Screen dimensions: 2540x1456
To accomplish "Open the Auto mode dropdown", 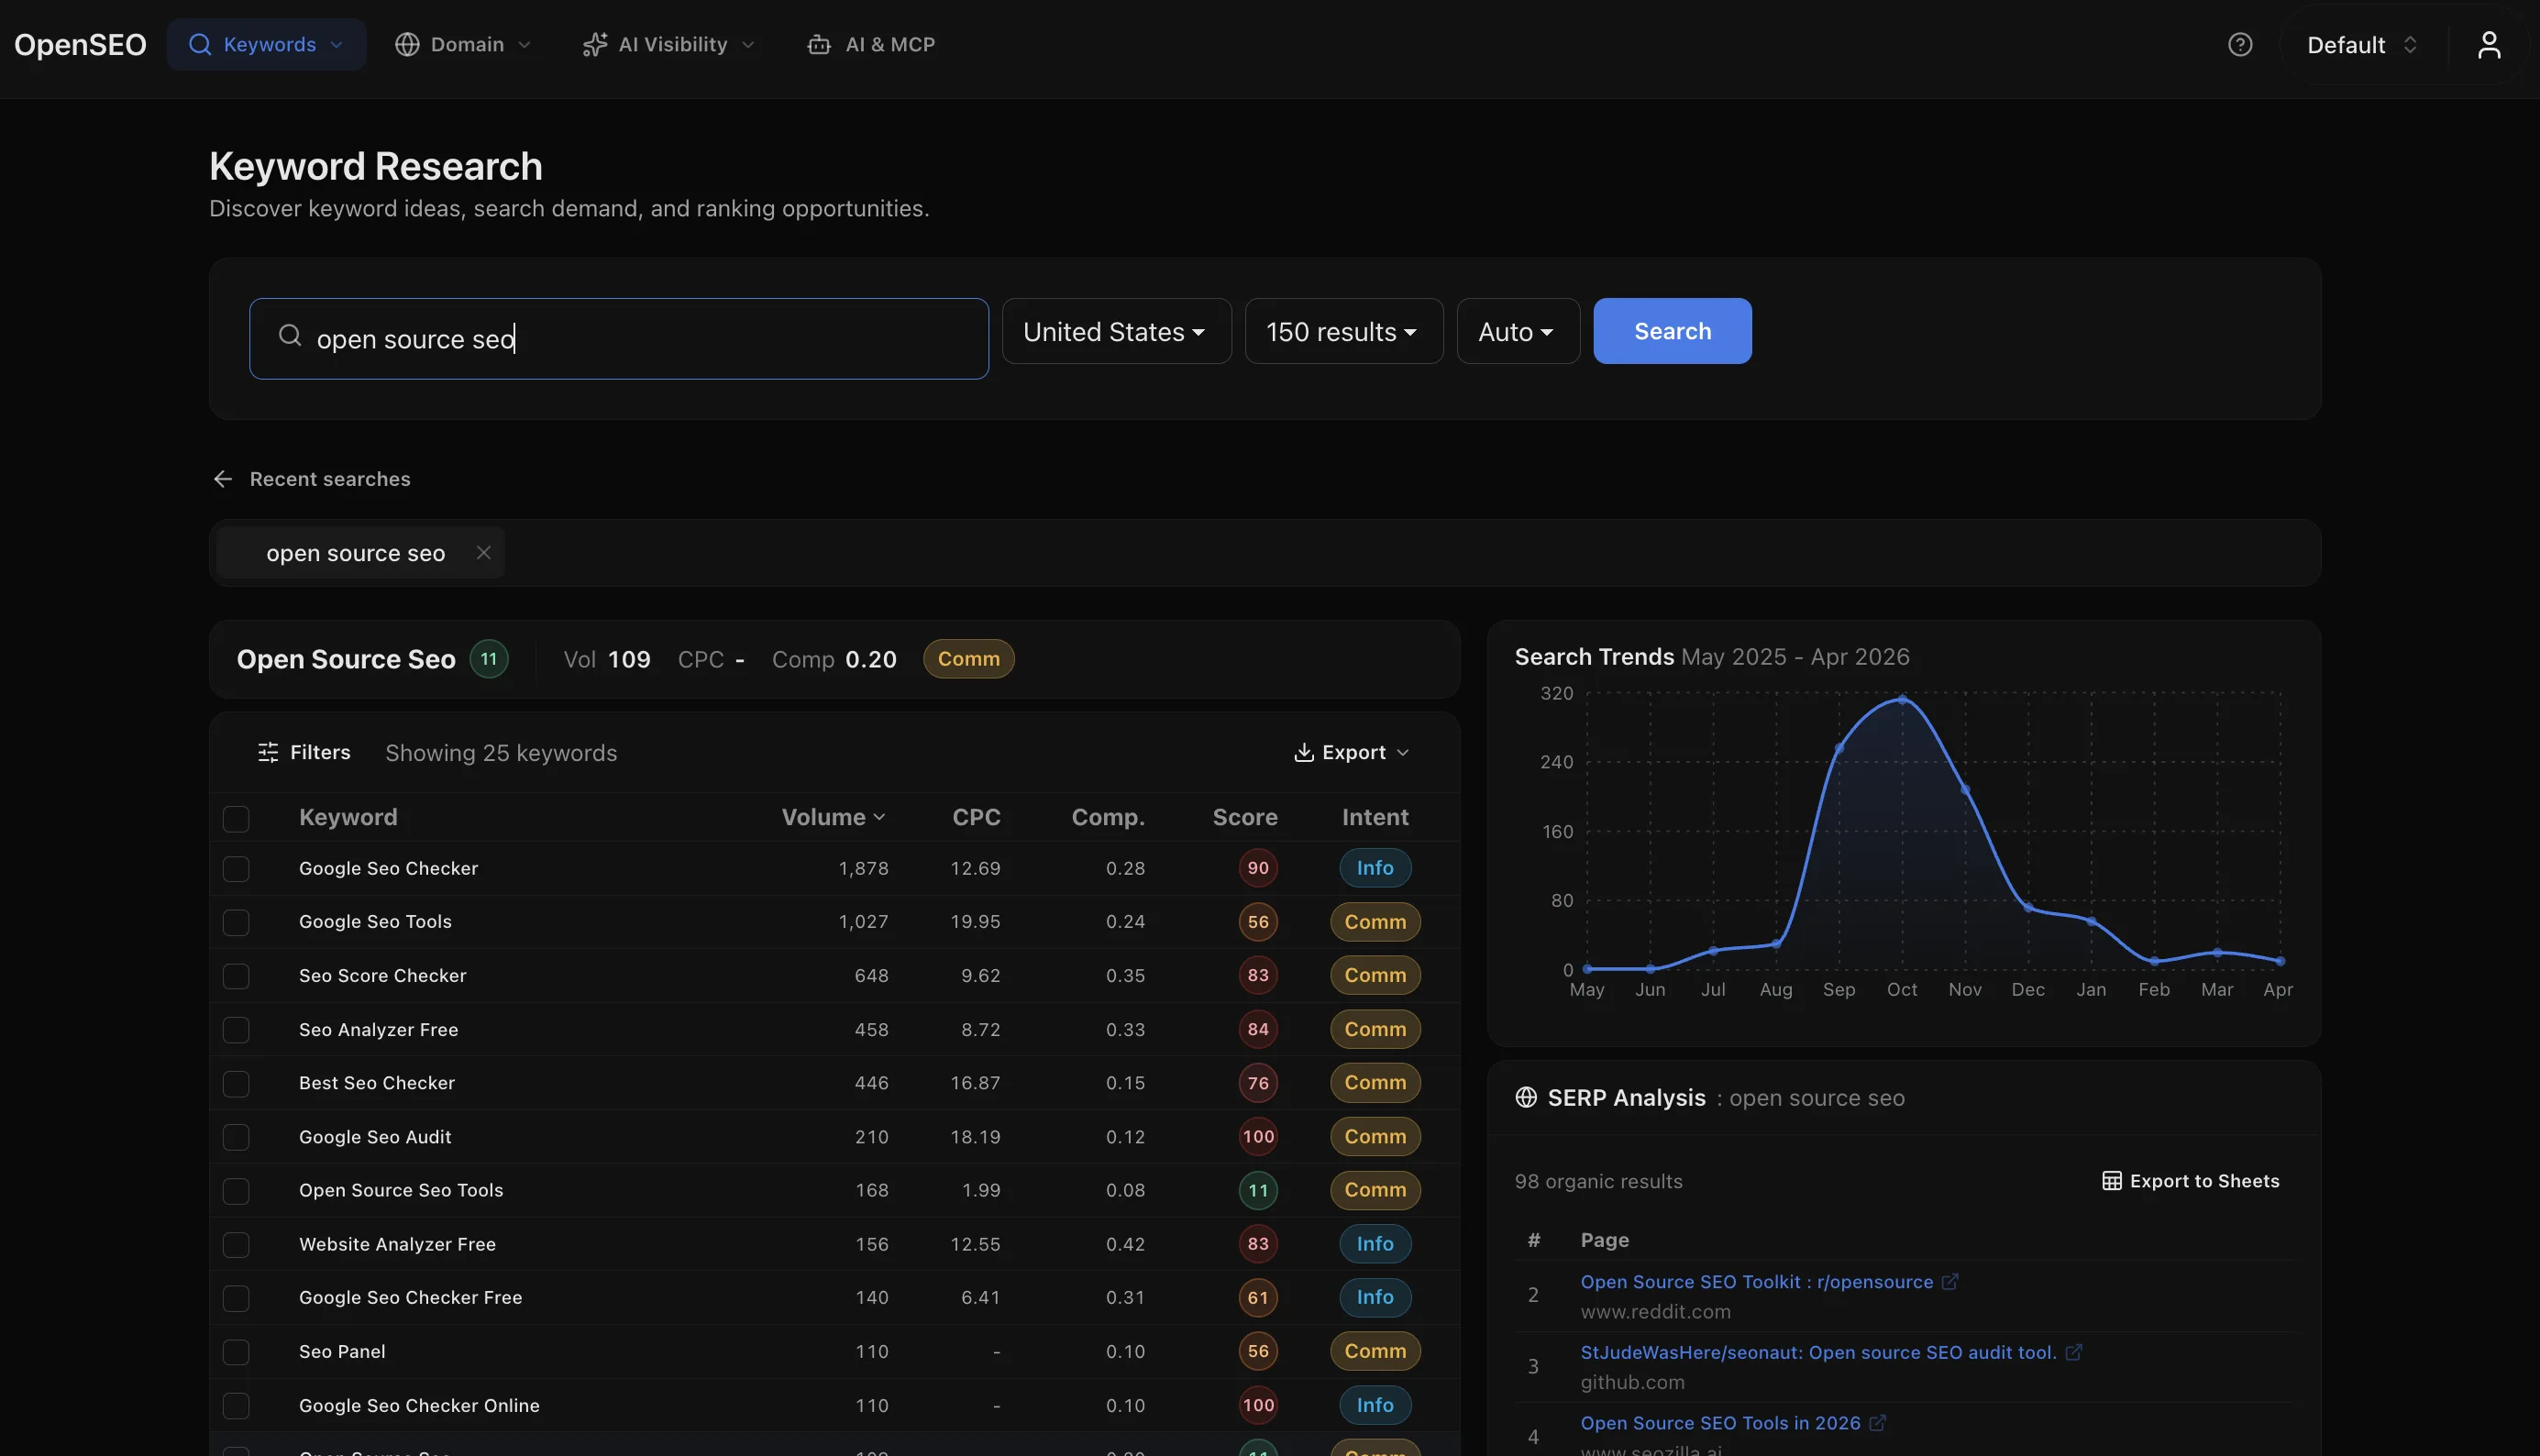I will point(1517,331).
